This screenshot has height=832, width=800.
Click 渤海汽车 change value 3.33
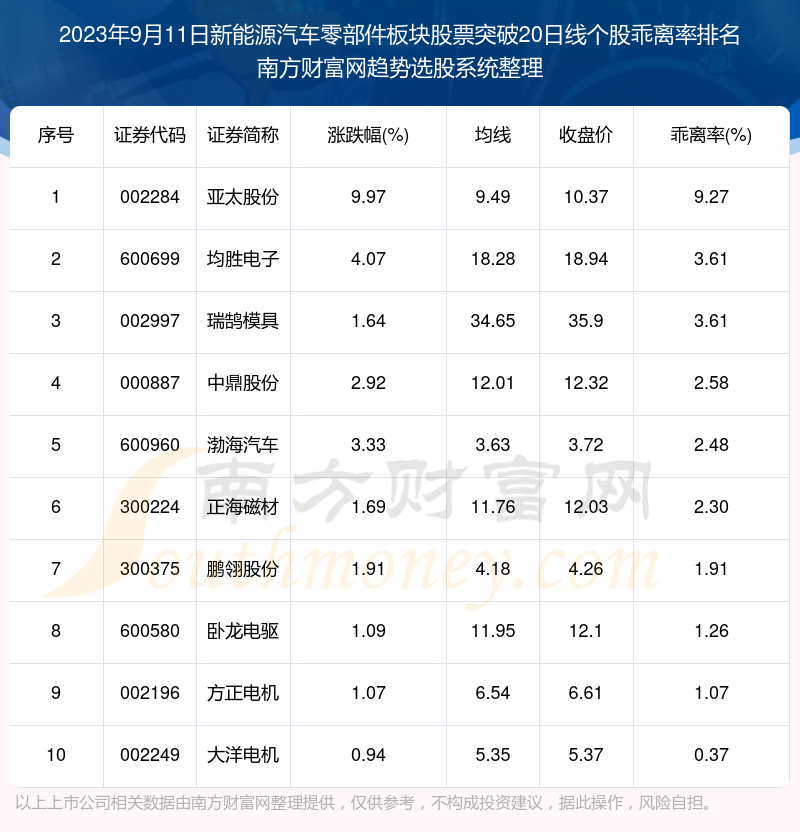click(368, 445)
